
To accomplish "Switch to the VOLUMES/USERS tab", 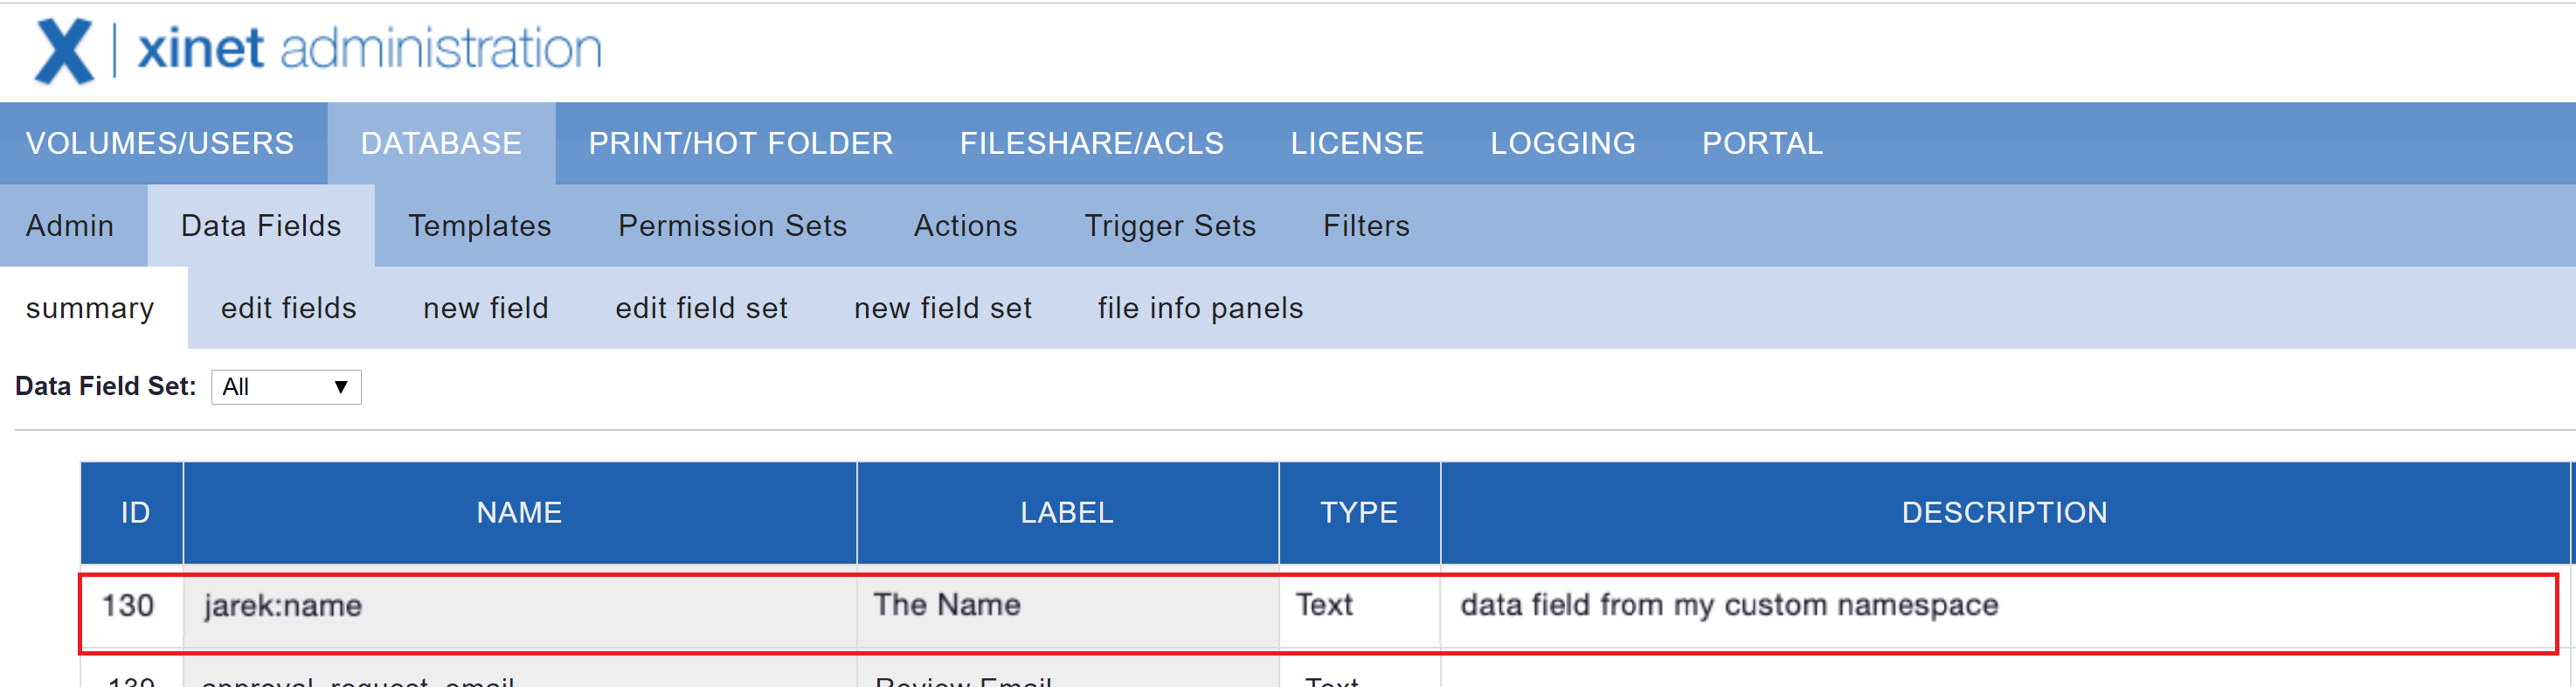I will [160, 144].
